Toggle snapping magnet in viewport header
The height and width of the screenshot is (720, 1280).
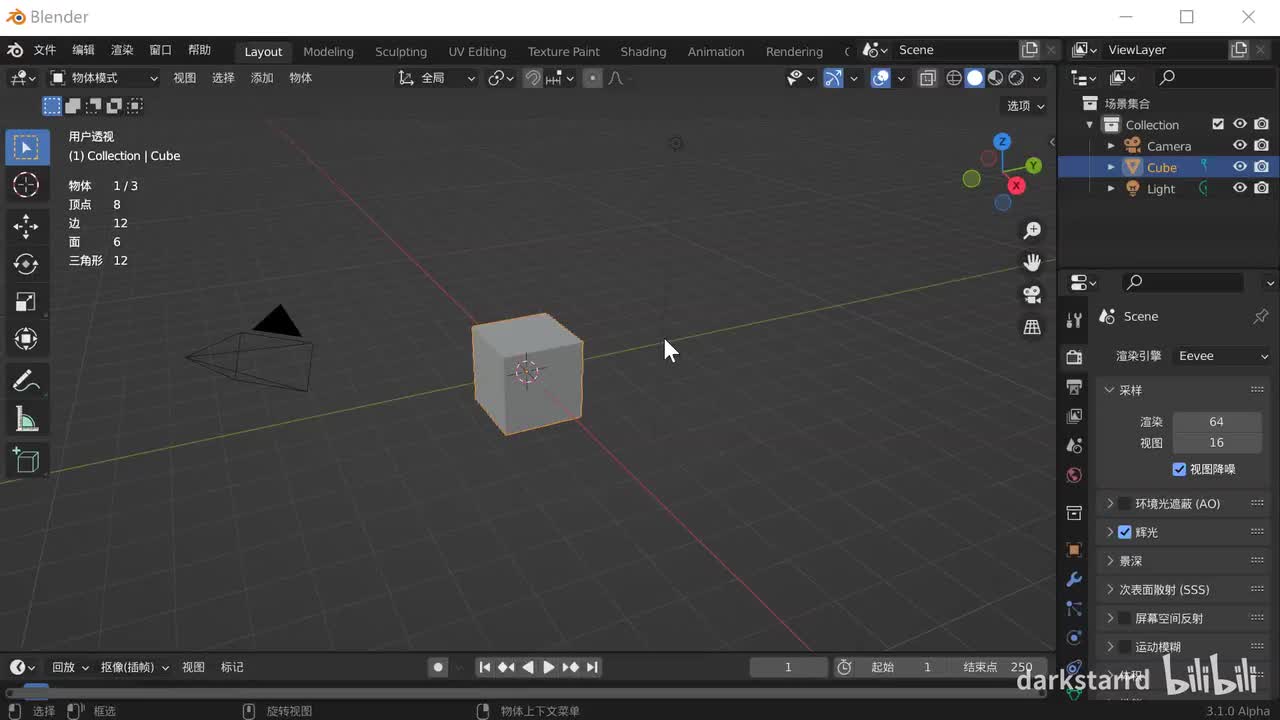pyautogui.click(x=533, y=78)
